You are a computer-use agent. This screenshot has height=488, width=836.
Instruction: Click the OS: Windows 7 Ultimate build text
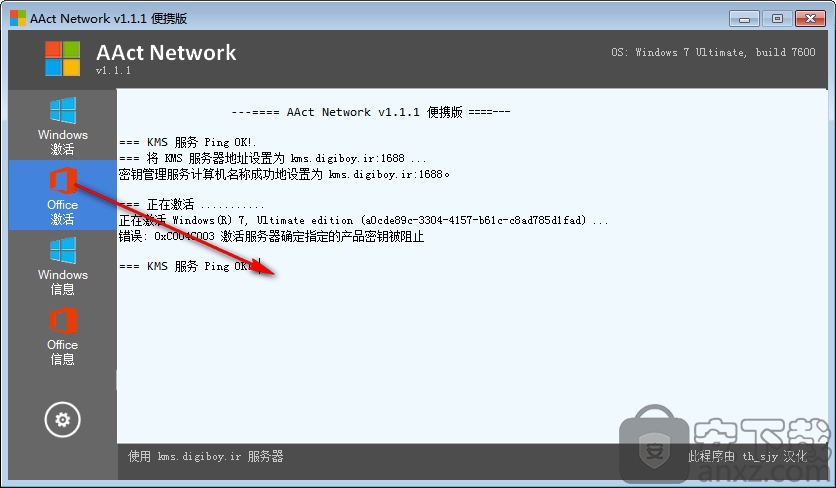coord(713,52)
